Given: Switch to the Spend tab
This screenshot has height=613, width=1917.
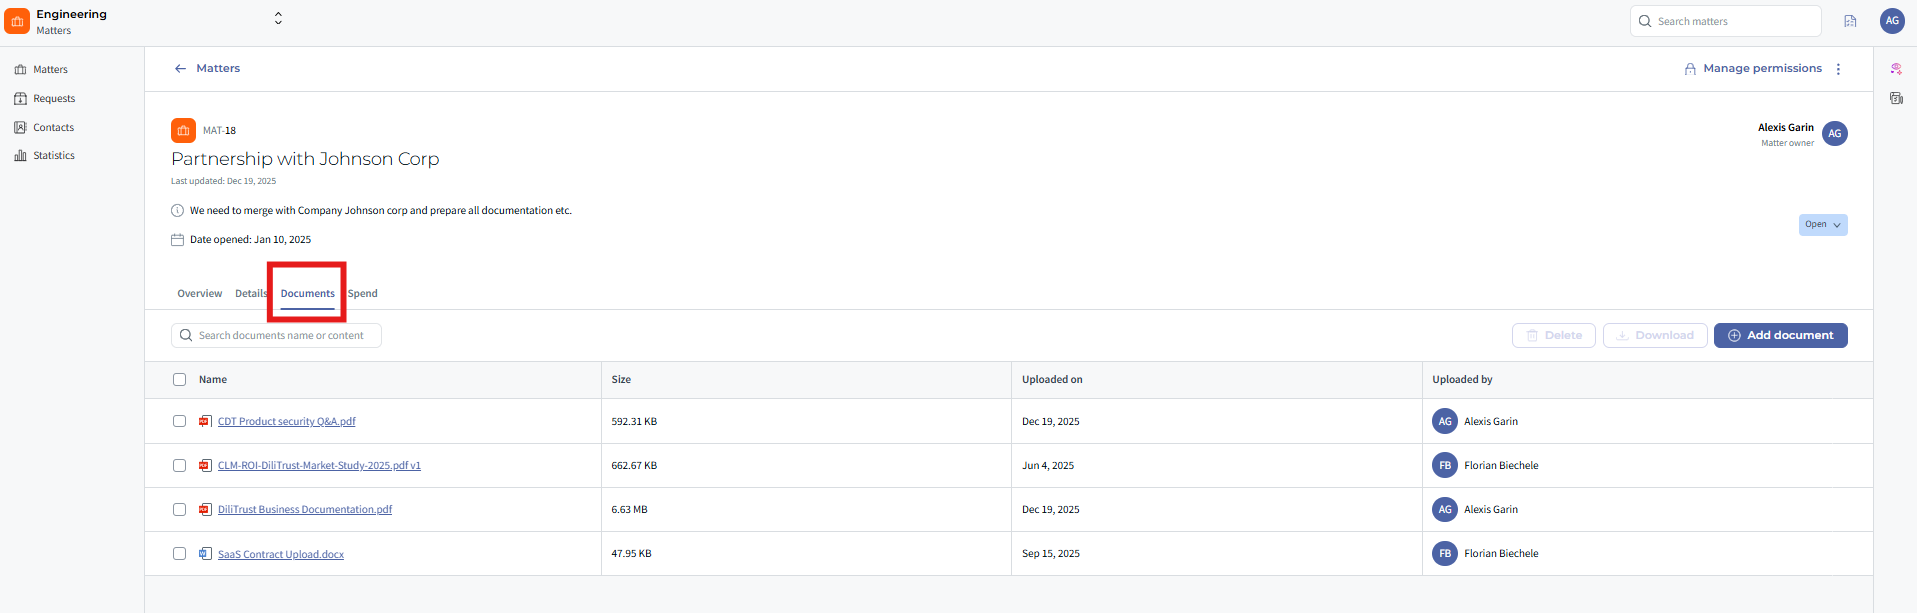Looking at the screenshot, I should [x=362, y=294].
